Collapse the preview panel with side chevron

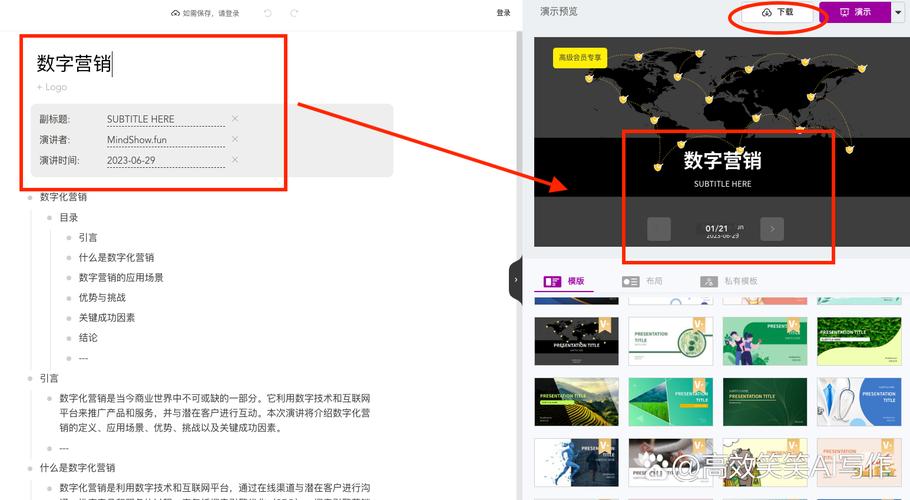(x=515, y=280)
